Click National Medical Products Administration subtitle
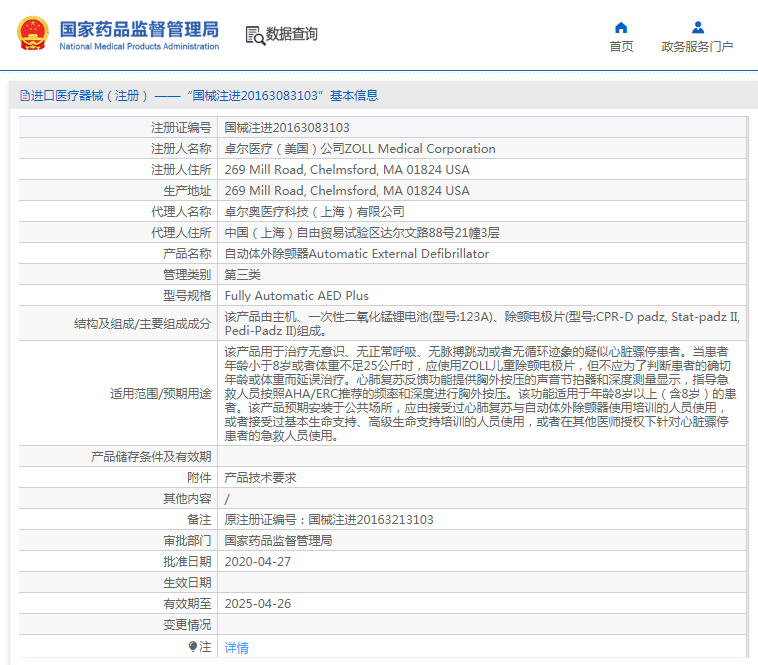 coord(139,46)
